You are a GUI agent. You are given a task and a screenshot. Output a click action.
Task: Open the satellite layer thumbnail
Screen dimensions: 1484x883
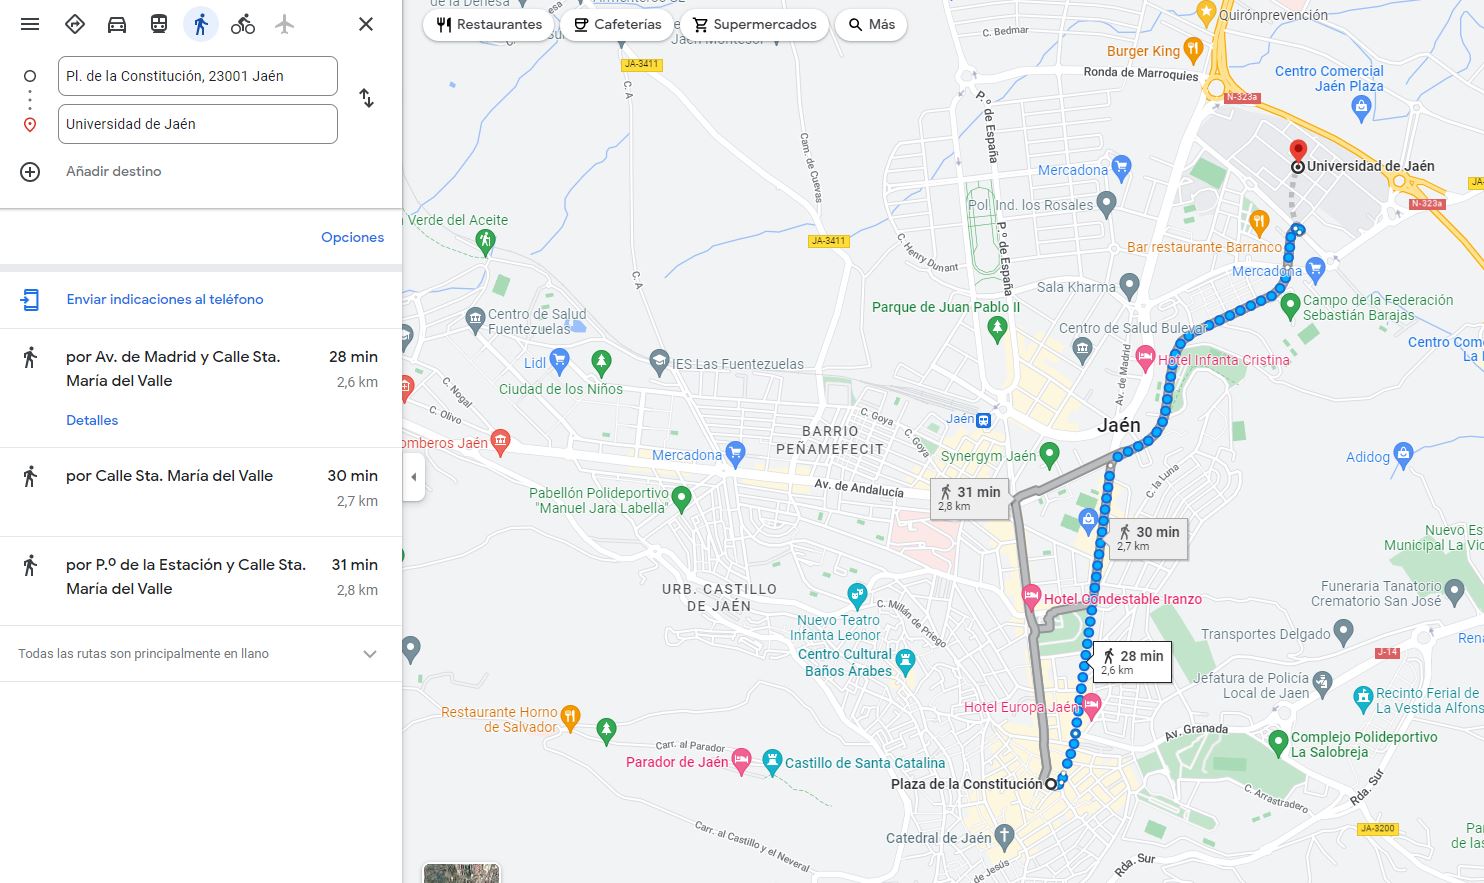(x=461, y=873)
